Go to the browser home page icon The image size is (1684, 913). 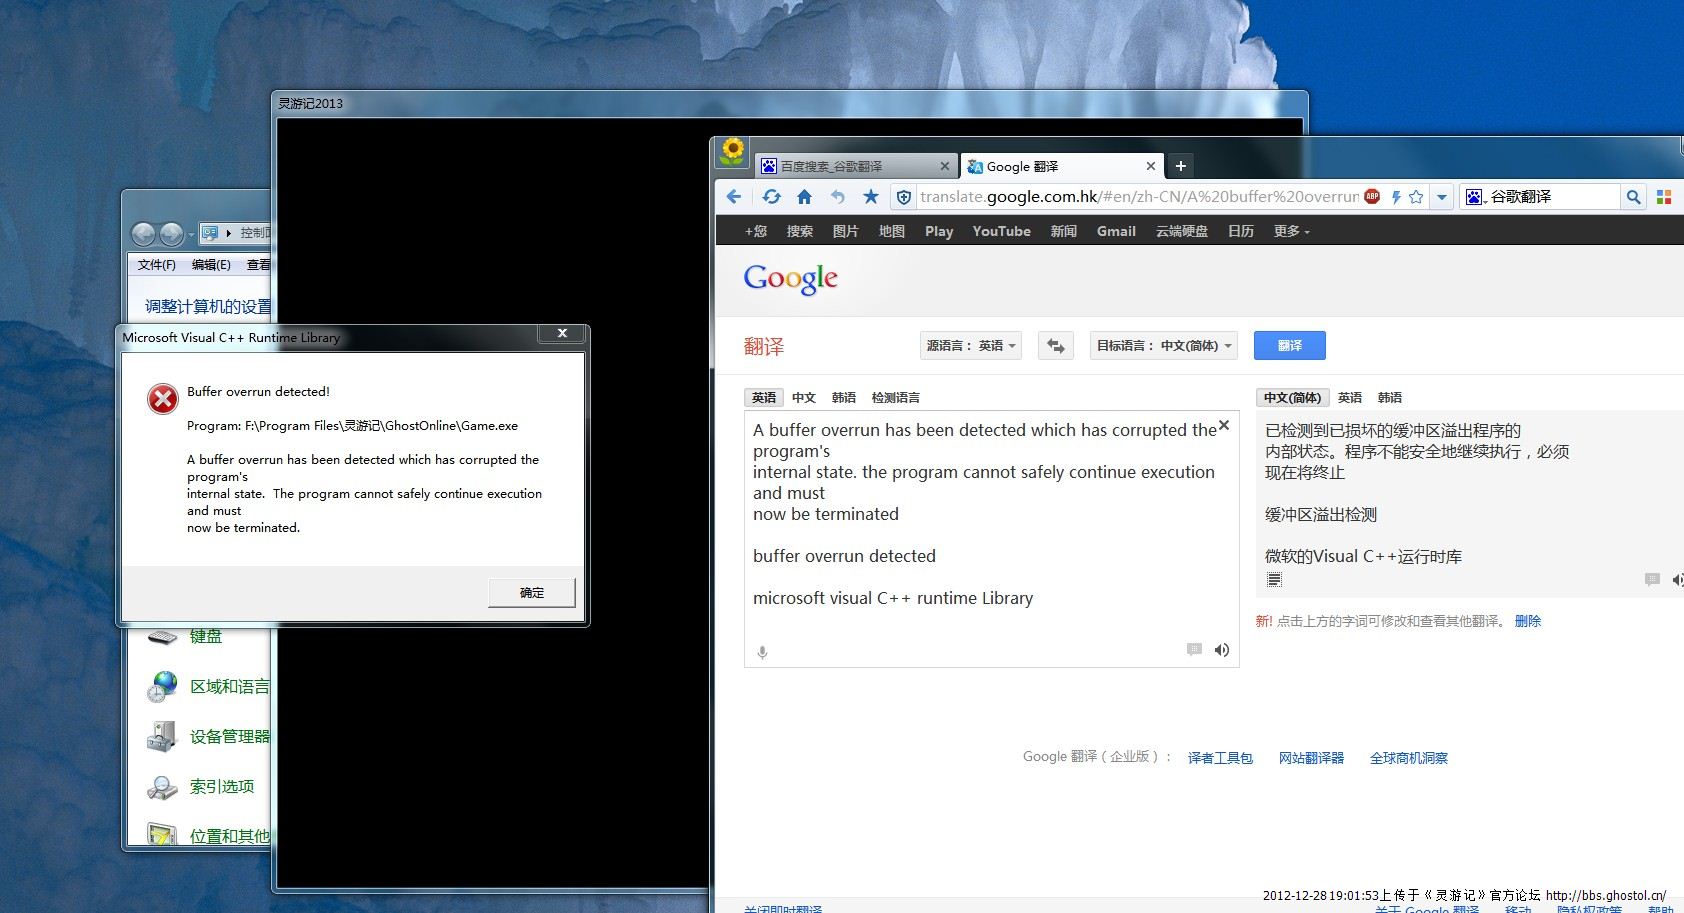pyautogui.click(x=804, y=197)
